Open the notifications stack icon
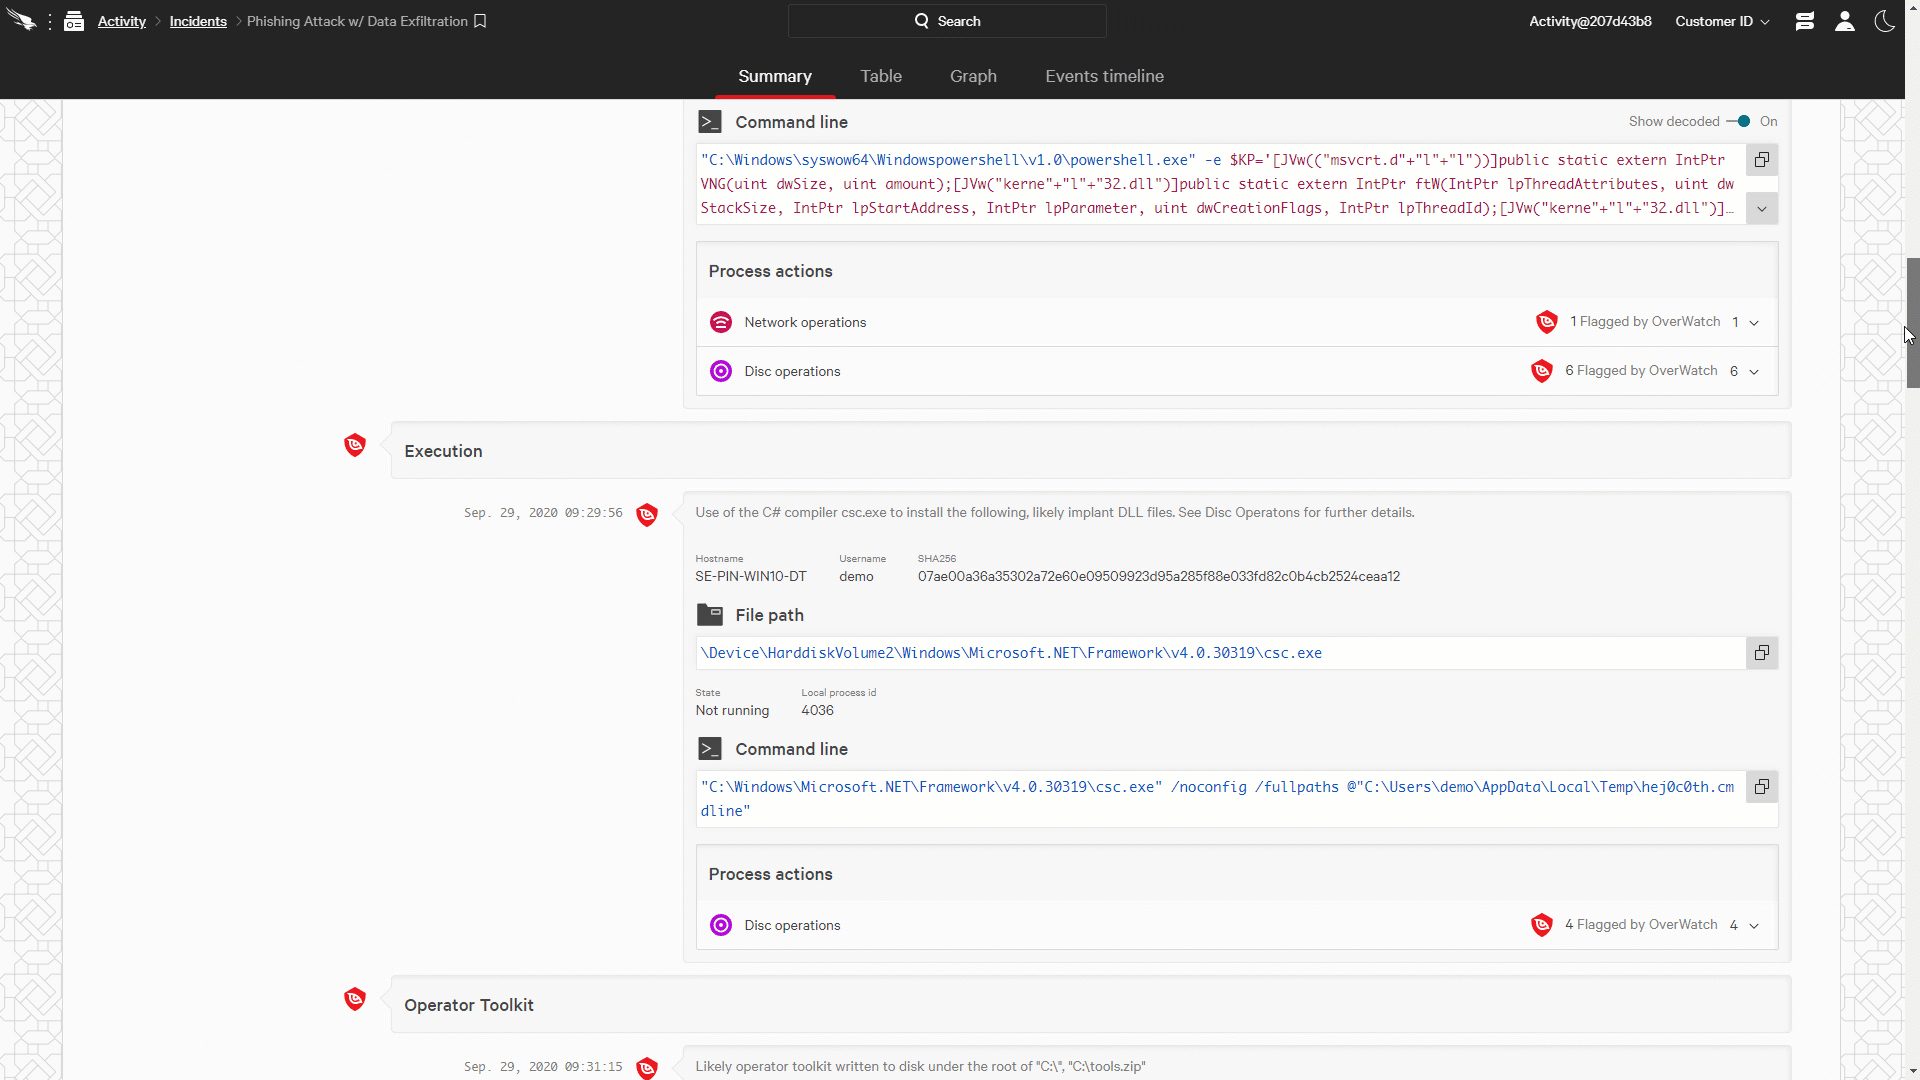1920x1080 pixels. (1805, 21)
